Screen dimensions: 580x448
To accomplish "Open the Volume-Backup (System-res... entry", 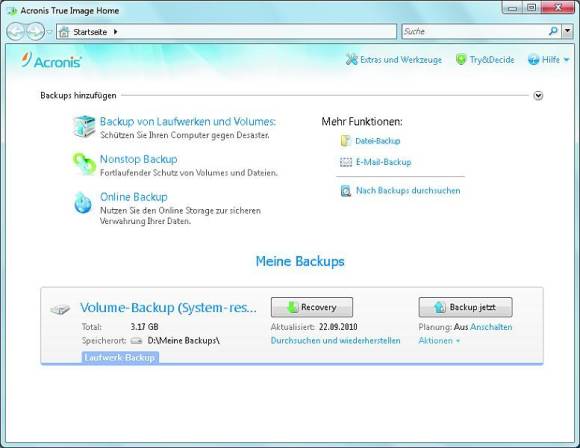I will (x=168, y=307).
